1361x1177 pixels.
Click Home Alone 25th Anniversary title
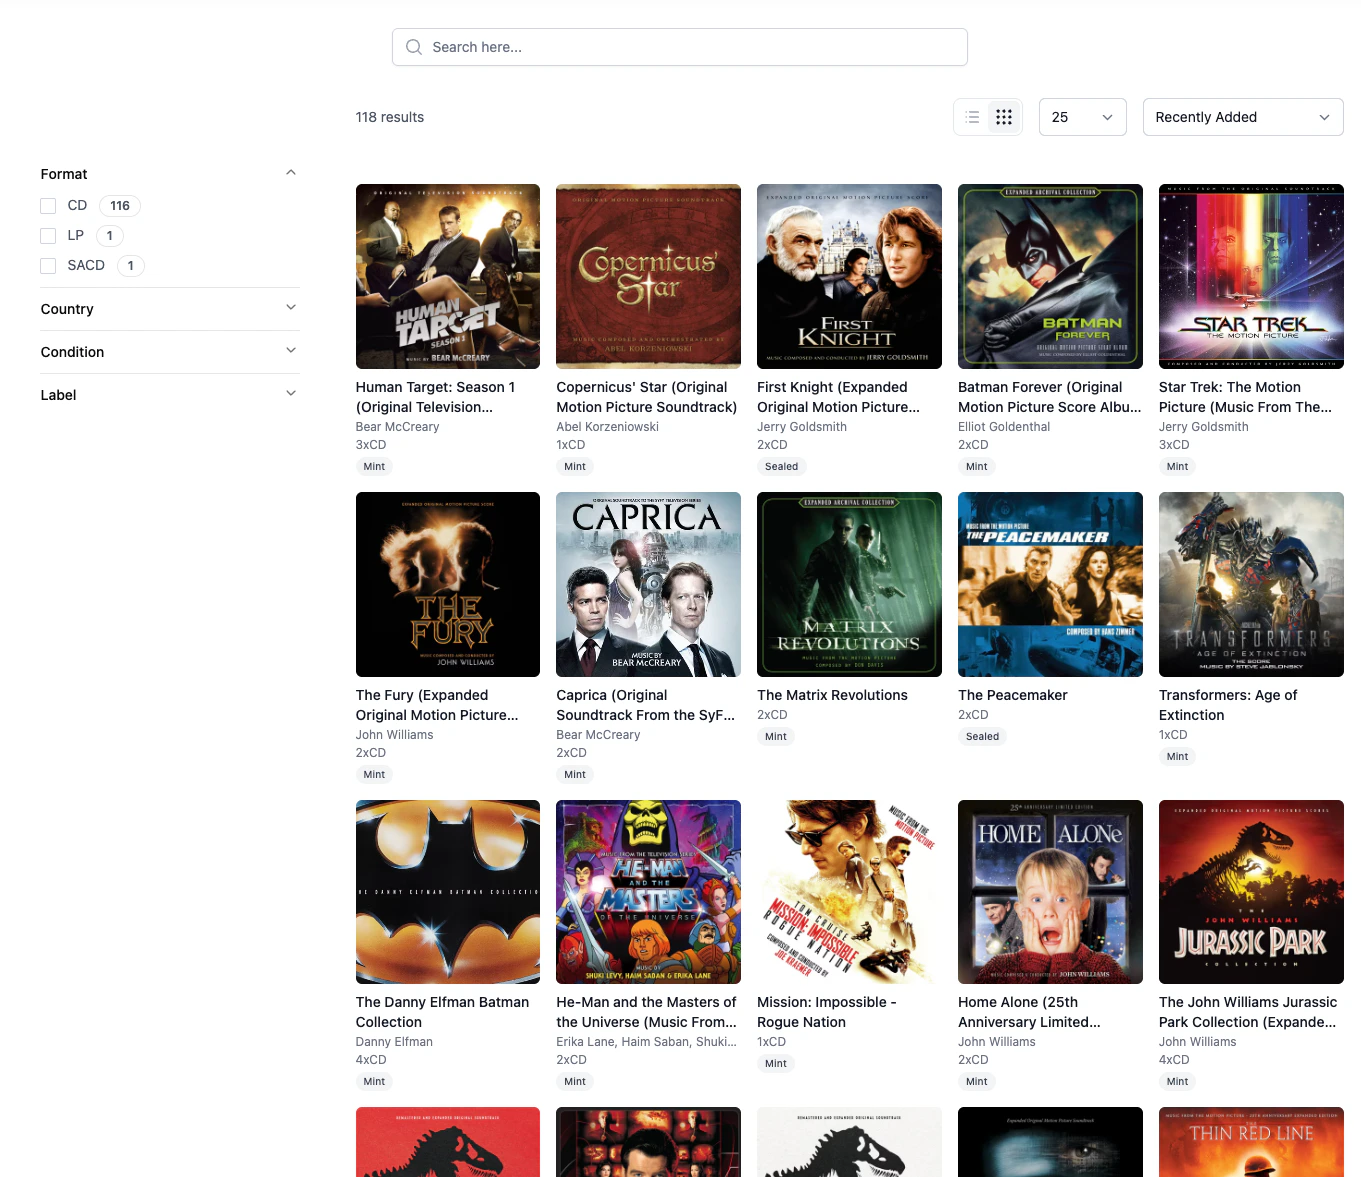click(1029, 1012)
